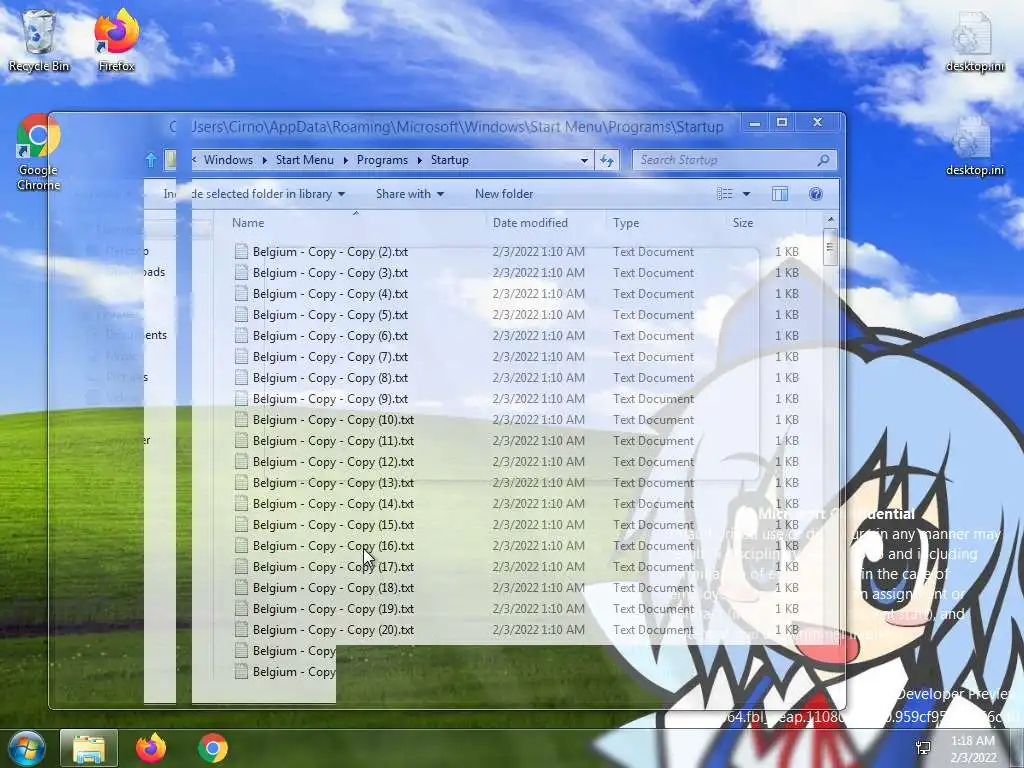1024x768 pixels.
Task: Click the scrollbar up arrow in file list
Action: tap(830, 220)
